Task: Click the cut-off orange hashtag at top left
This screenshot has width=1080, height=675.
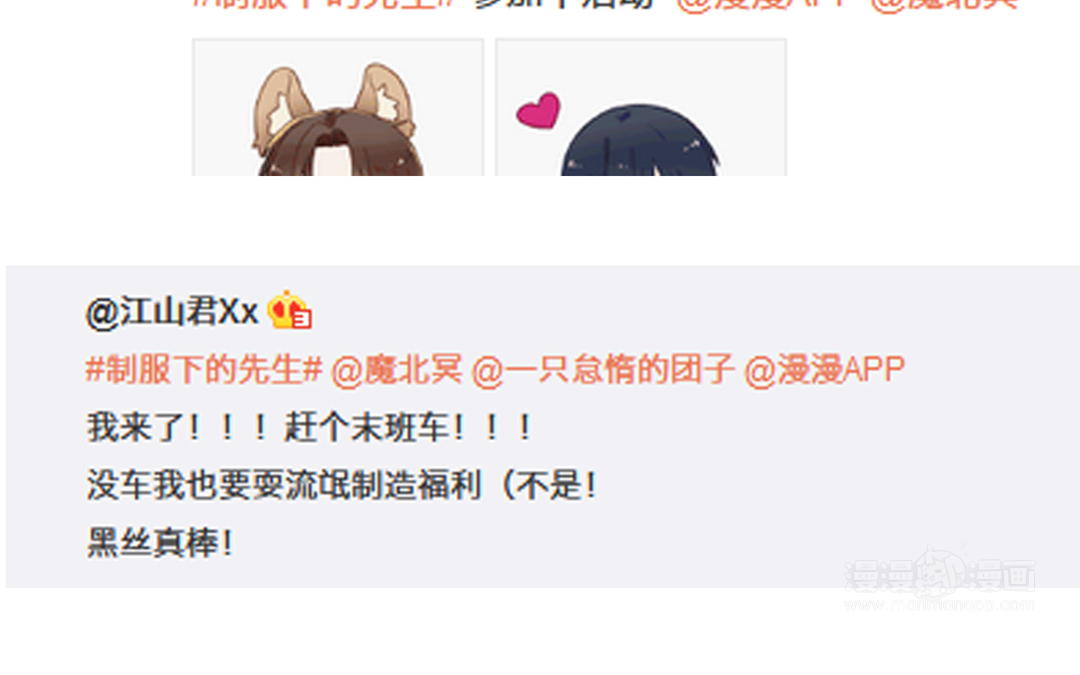Action: point(324,4)
